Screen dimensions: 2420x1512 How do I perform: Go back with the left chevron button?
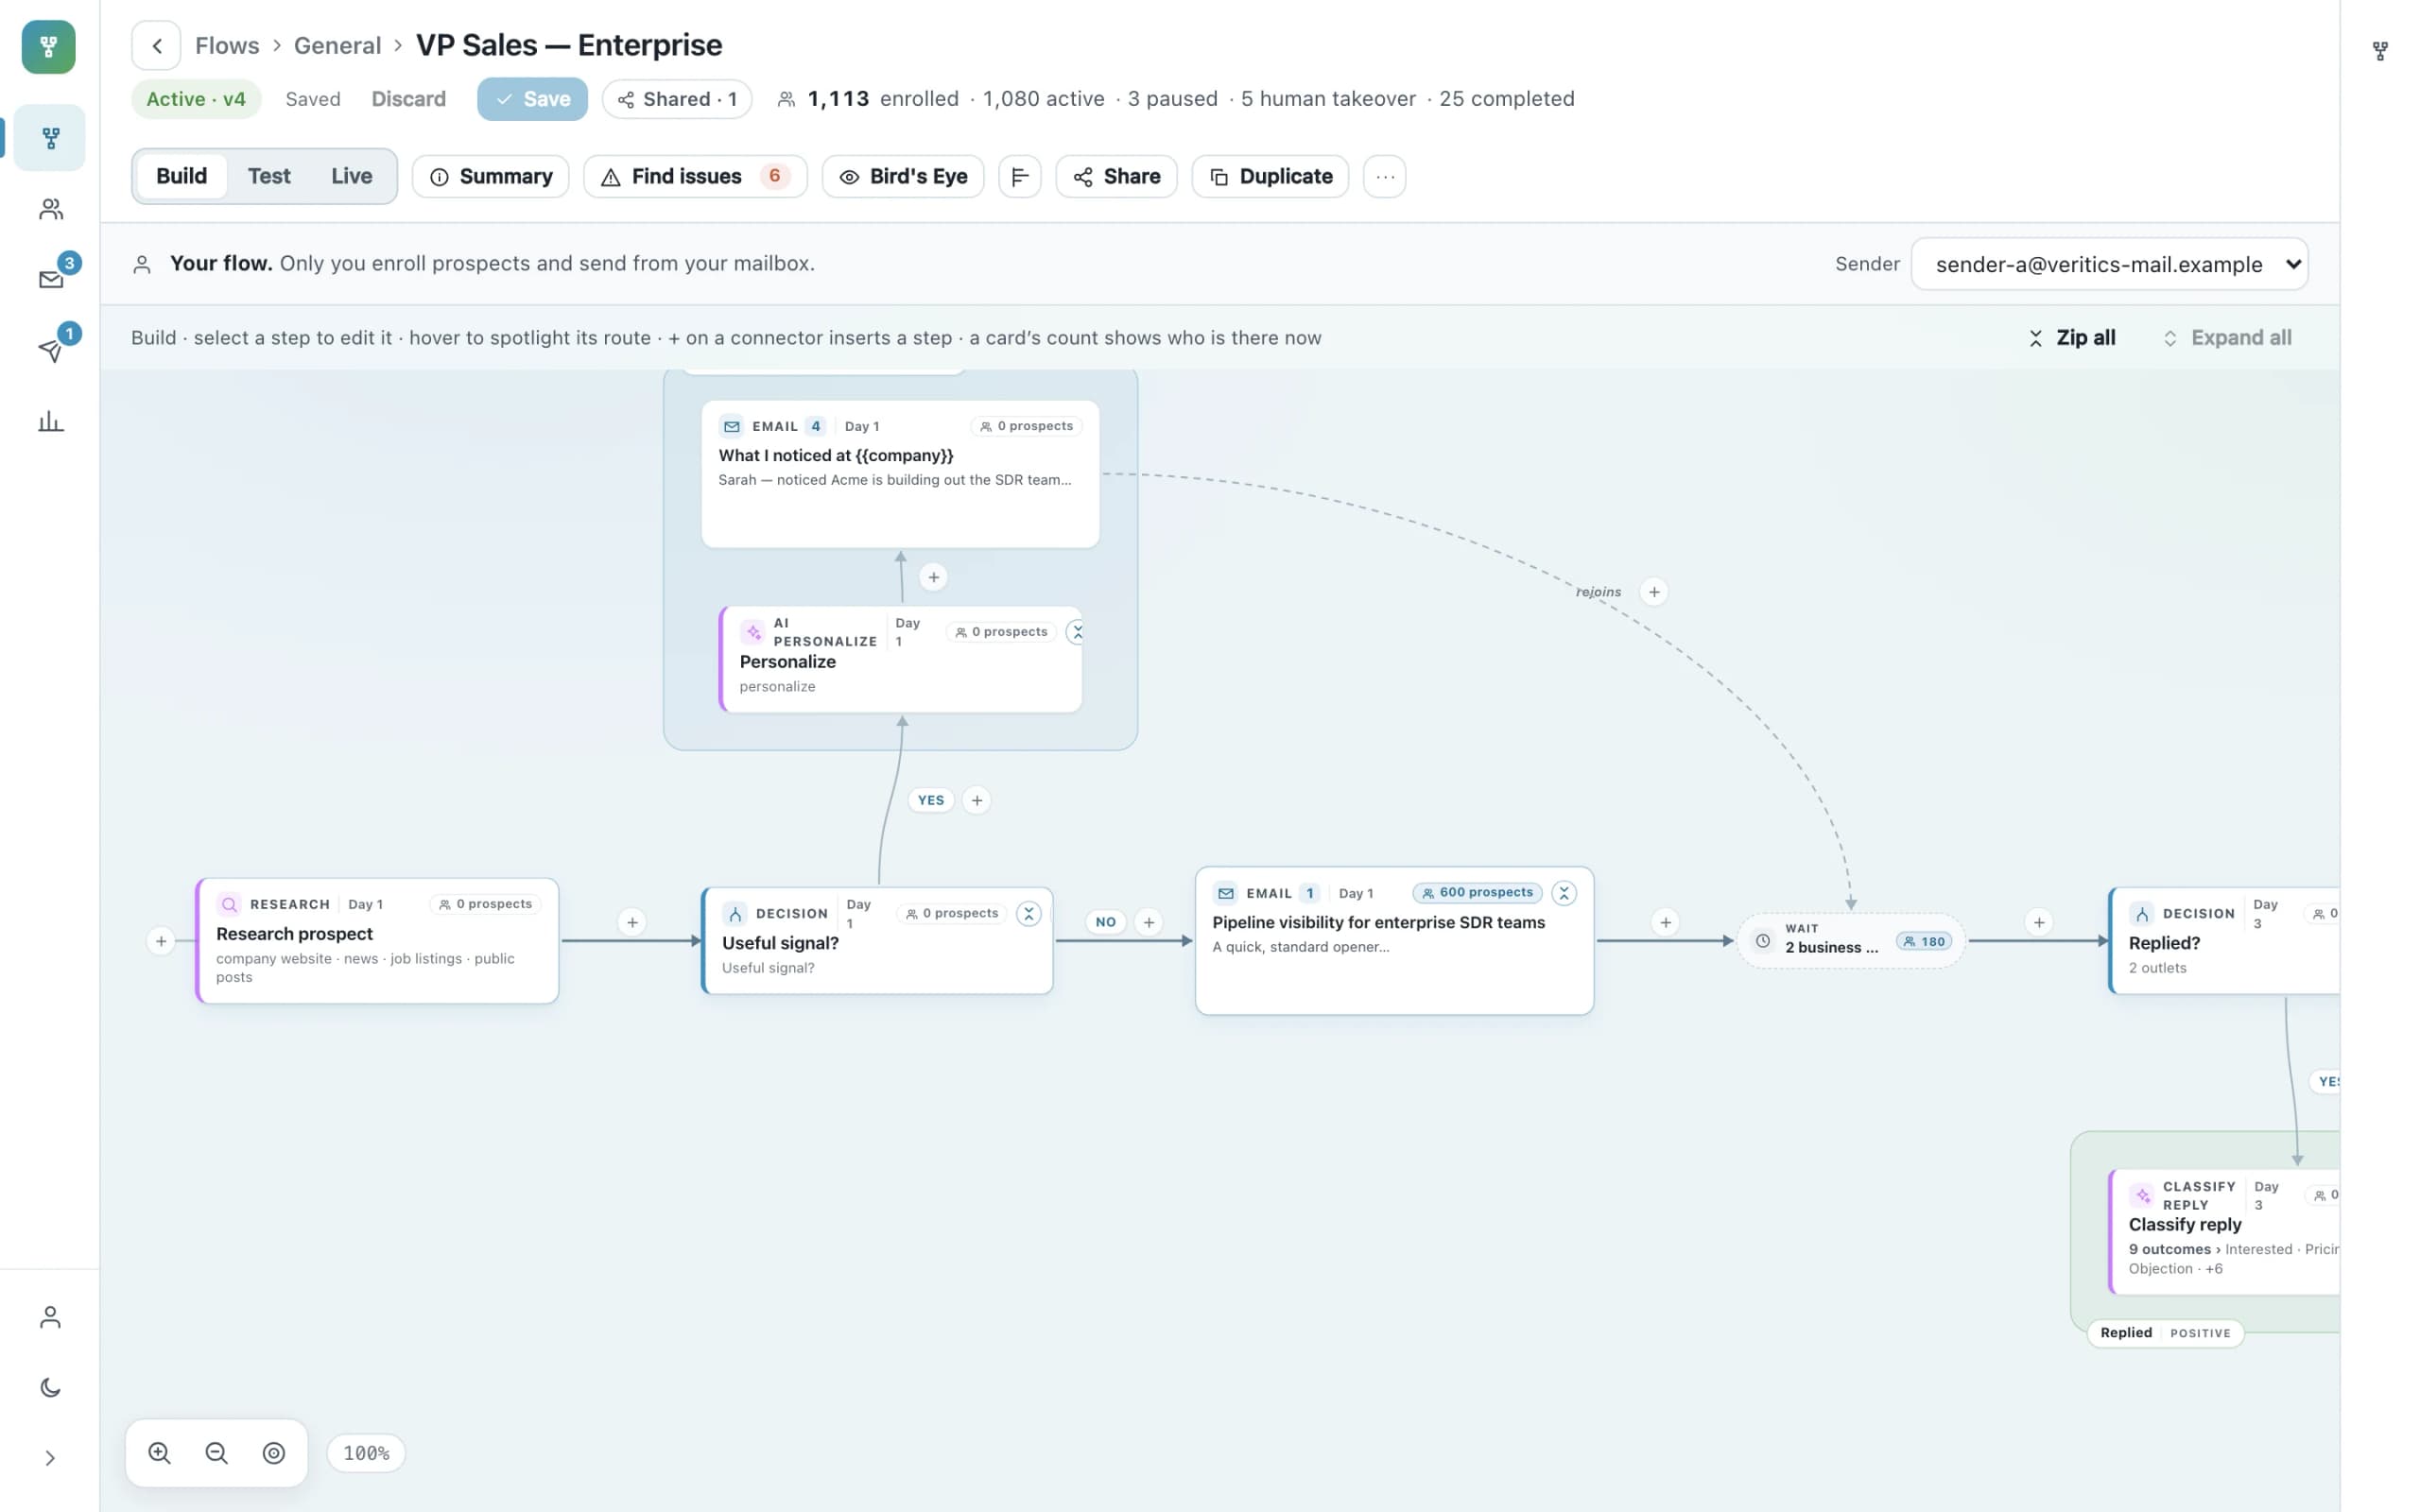[x=156, y=46]
